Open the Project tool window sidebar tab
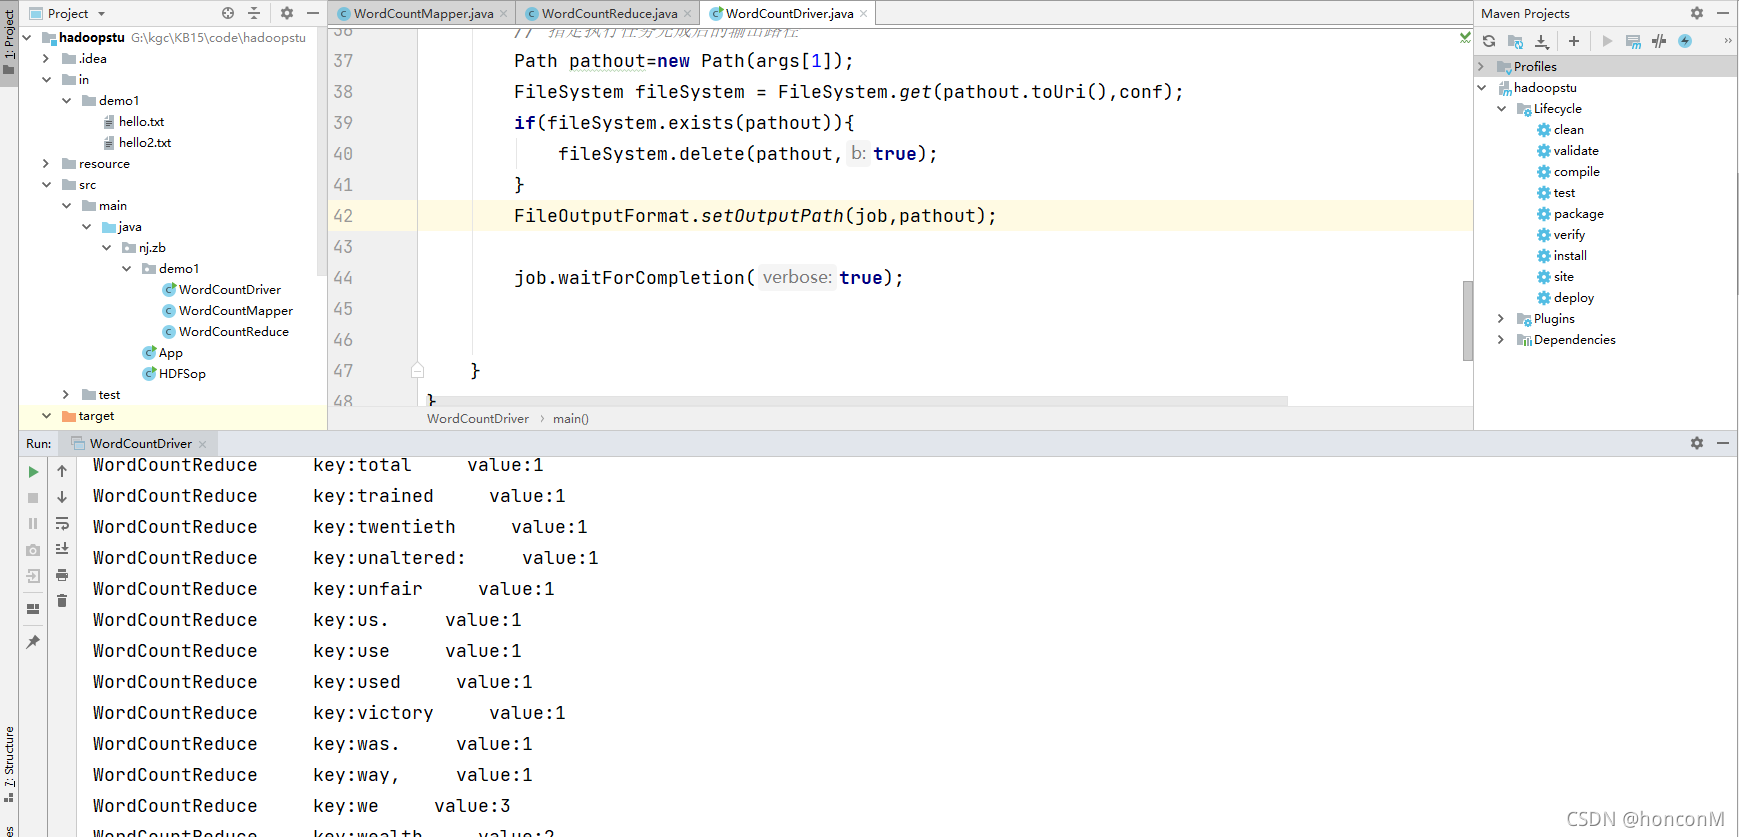 (x=9, y=44)
